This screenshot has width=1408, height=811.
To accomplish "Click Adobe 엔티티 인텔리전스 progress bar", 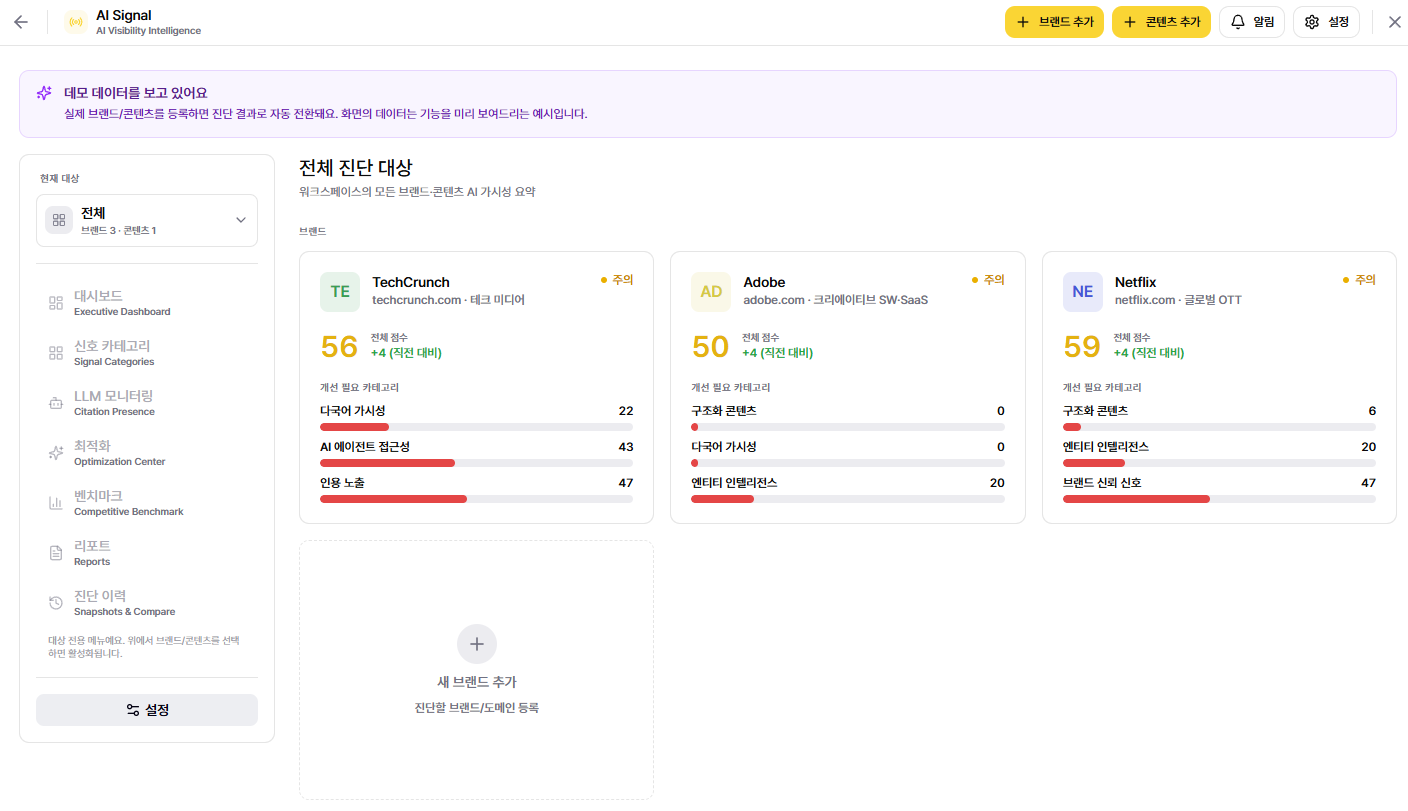I will (x=848, y=499).
